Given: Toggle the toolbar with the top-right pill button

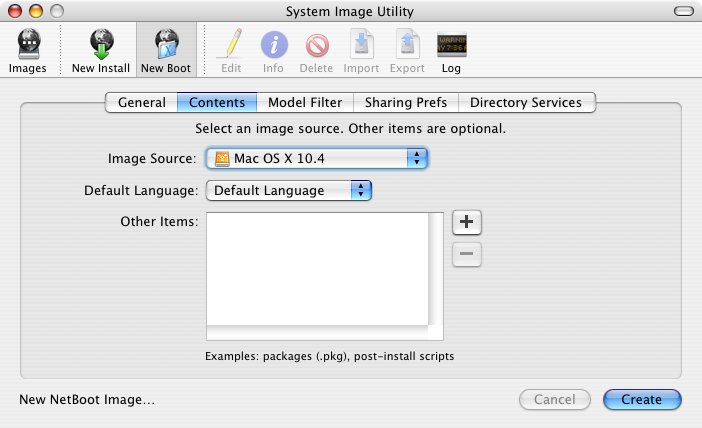Looking at the screenshot, I should click(684, 11).
